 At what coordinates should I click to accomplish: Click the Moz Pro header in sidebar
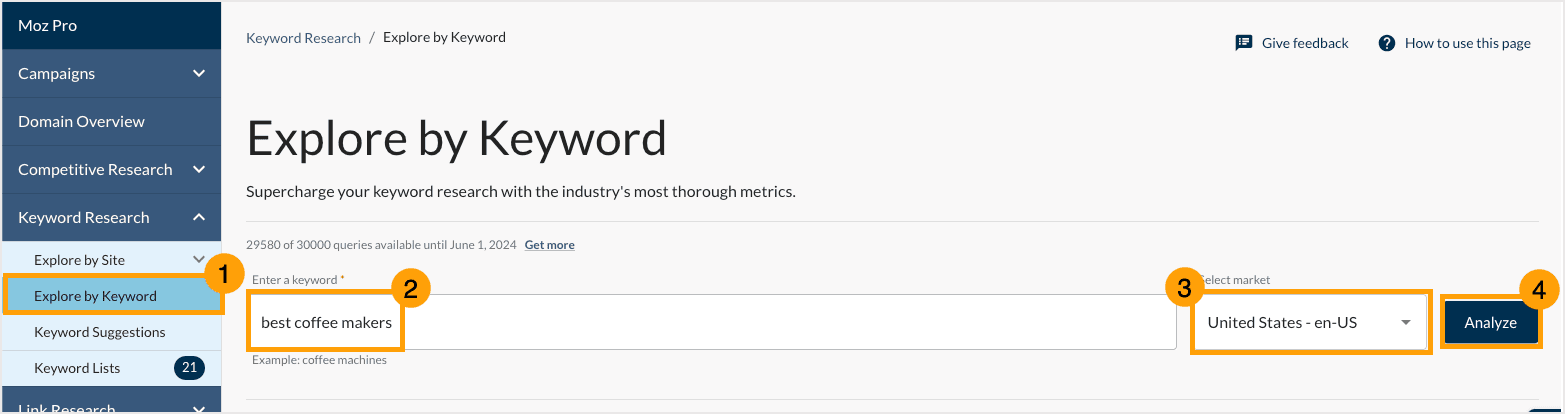[47, 26]
